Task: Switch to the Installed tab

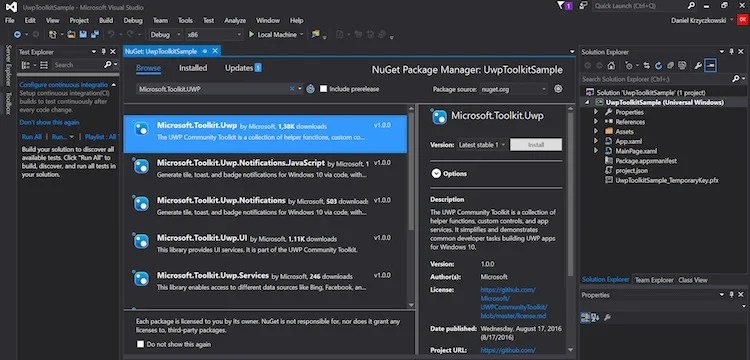Action: click(x=193, y=68)
